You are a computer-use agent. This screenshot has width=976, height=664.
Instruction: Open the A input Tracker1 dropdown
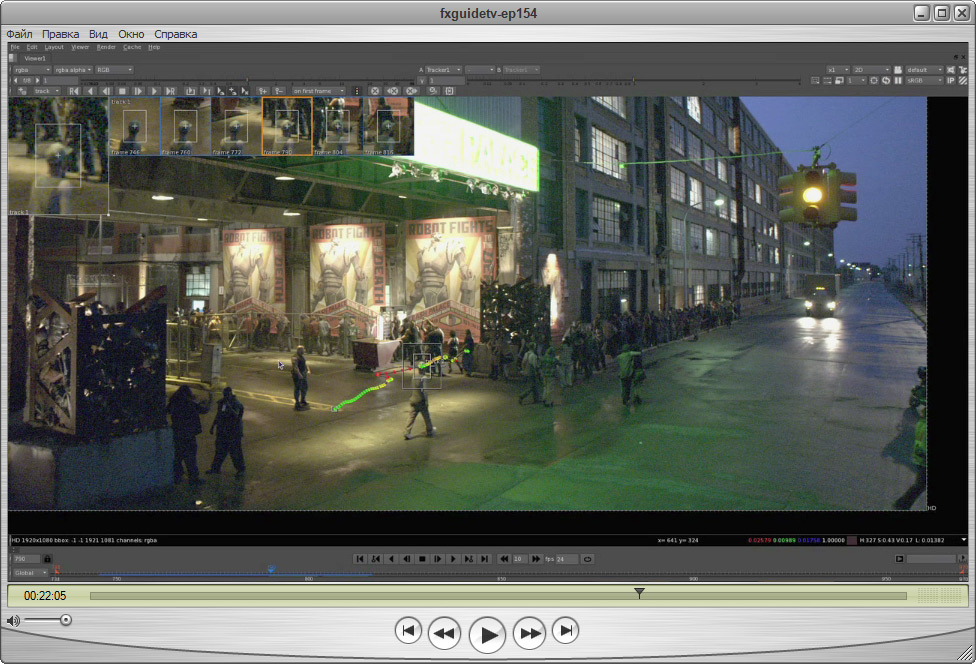[444, 70]
